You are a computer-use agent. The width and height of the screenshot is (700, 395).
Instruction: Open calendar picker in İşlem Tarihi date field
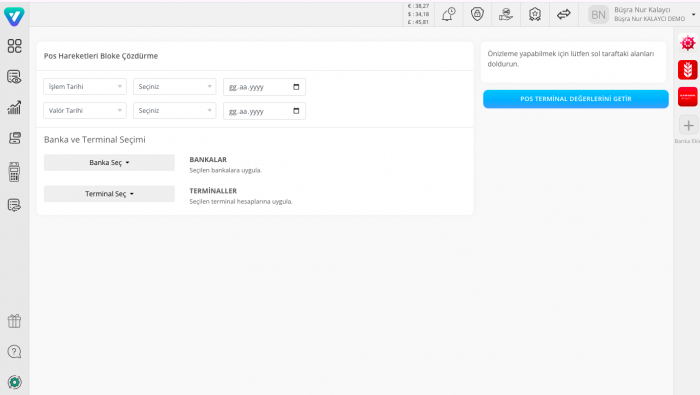click(296, 87)
